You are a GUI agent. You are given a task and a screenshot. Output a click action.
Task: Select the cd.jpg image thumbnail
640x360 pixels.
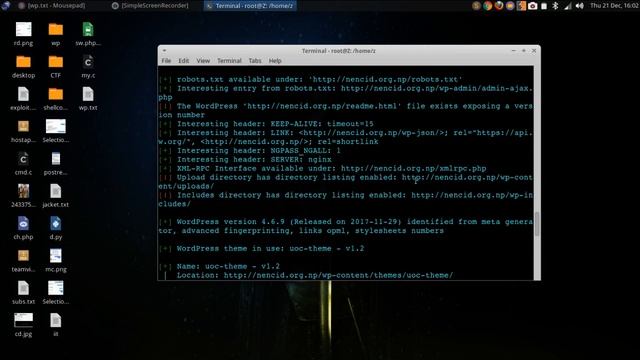pos(23,320)
